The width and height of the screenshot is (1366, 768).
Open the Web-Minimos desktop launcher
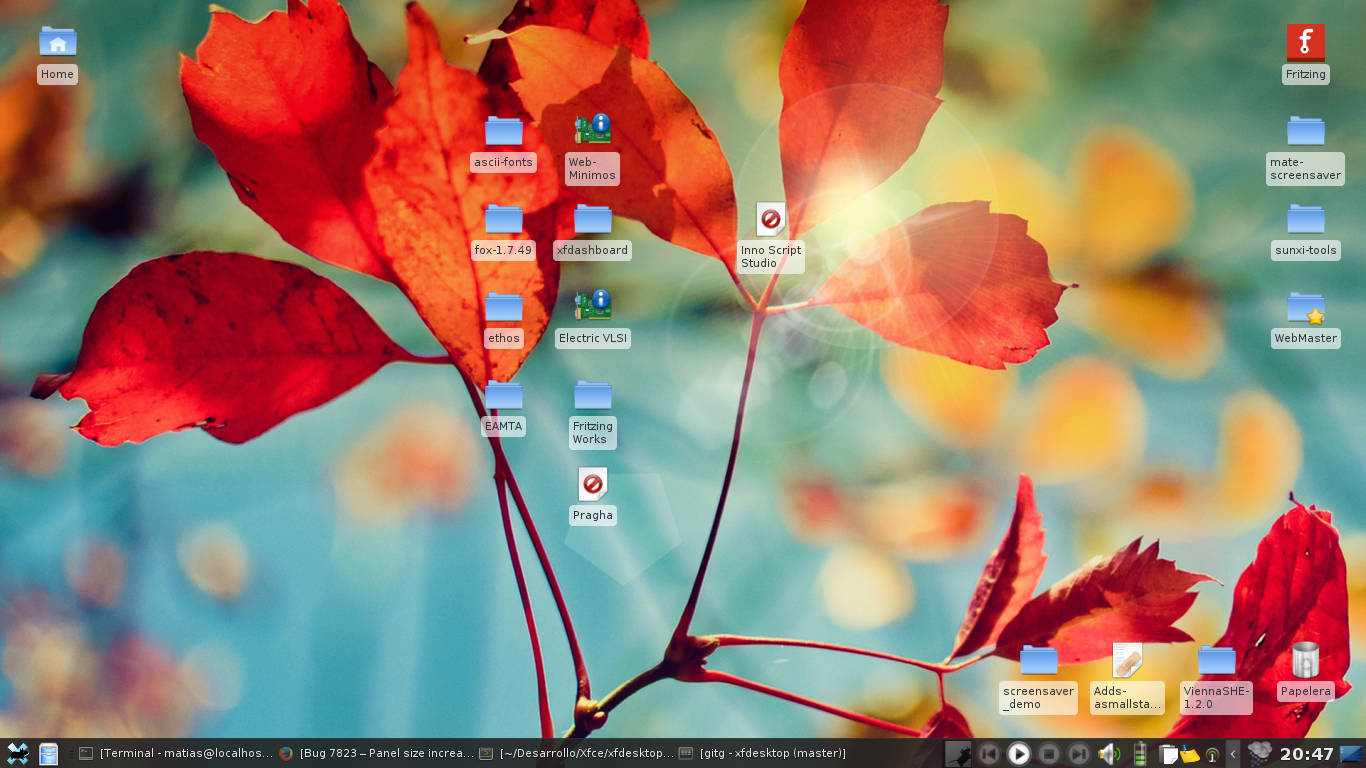(x=593, y=130)
